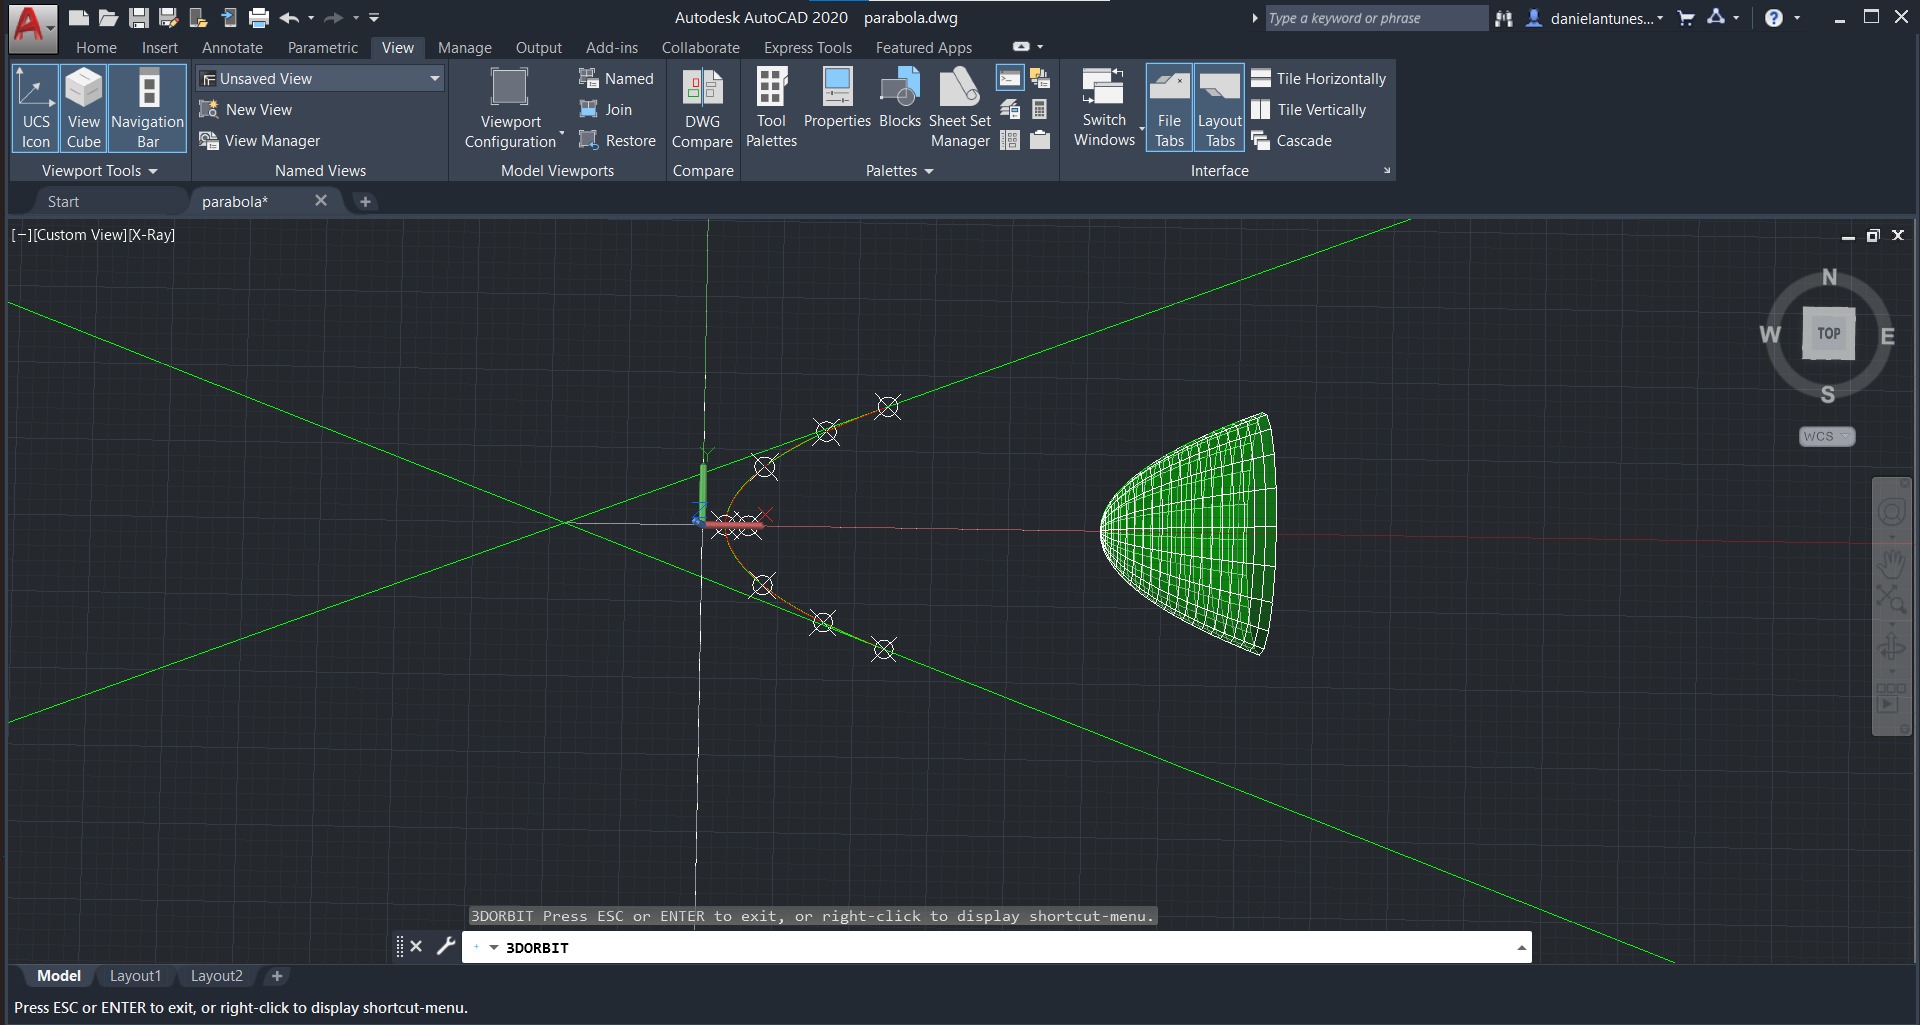Image resolution: width=1920 pixels, height=1025 pixels.
Task: Expand the Palettes panel
Action: pos(900,171)
